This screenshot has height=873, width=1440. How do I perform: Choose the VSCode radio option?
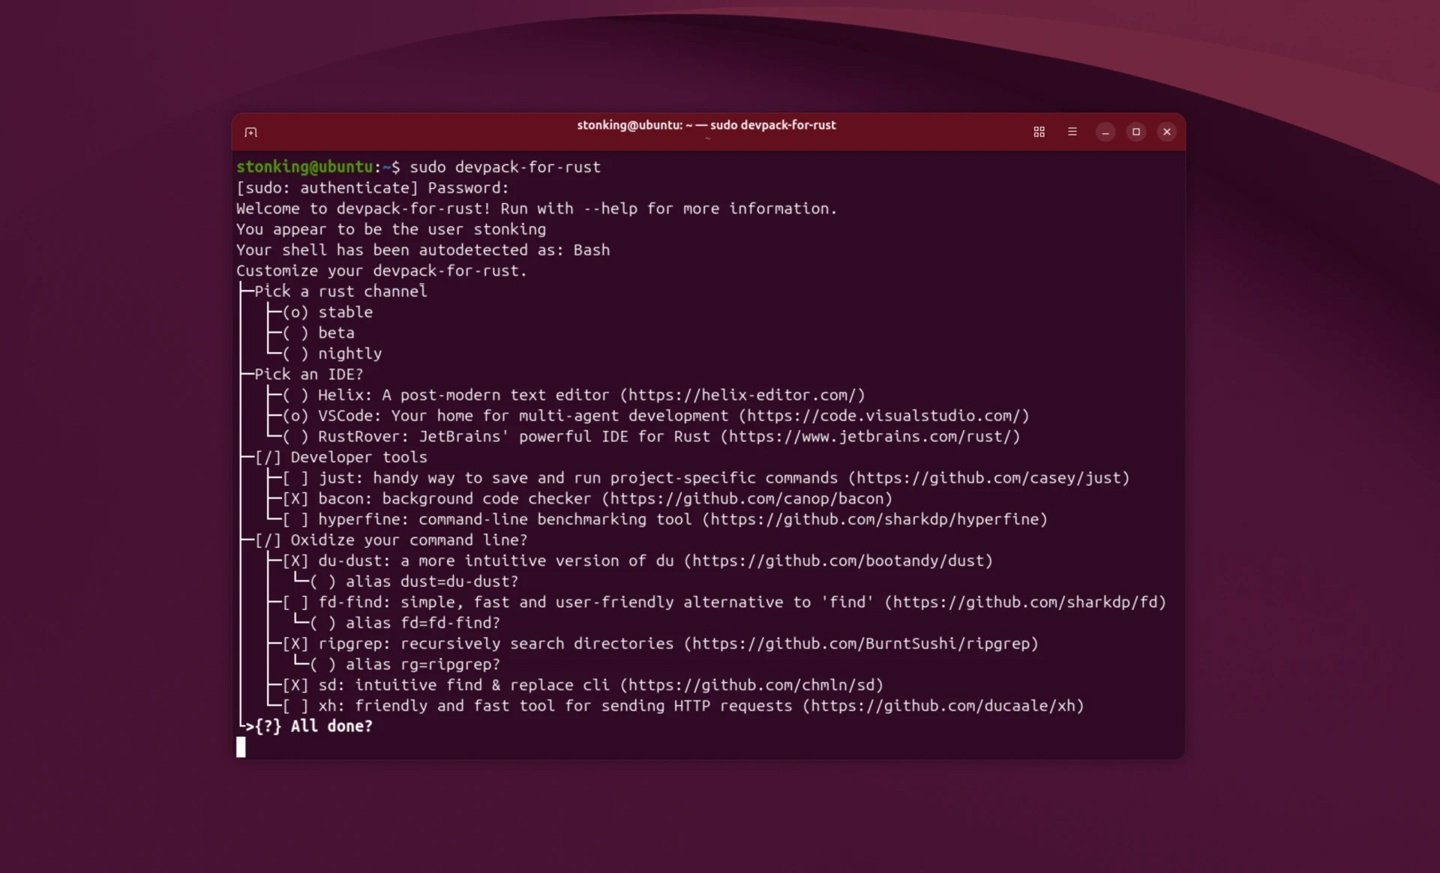tap(295, 416)
